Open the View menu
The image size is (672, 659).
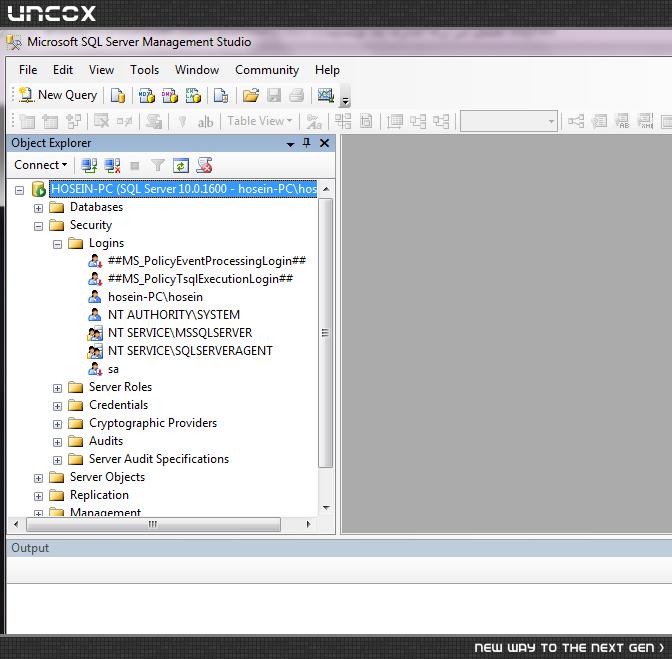click(102, 70)
